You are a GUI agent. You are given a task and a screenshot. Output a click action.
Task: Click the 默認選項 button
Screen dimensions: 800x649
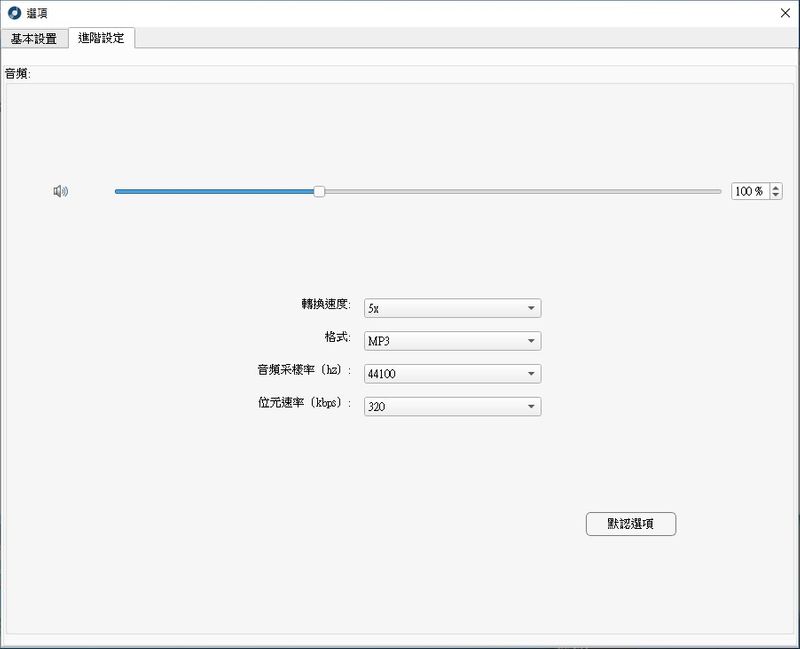[x=631, y=524]
